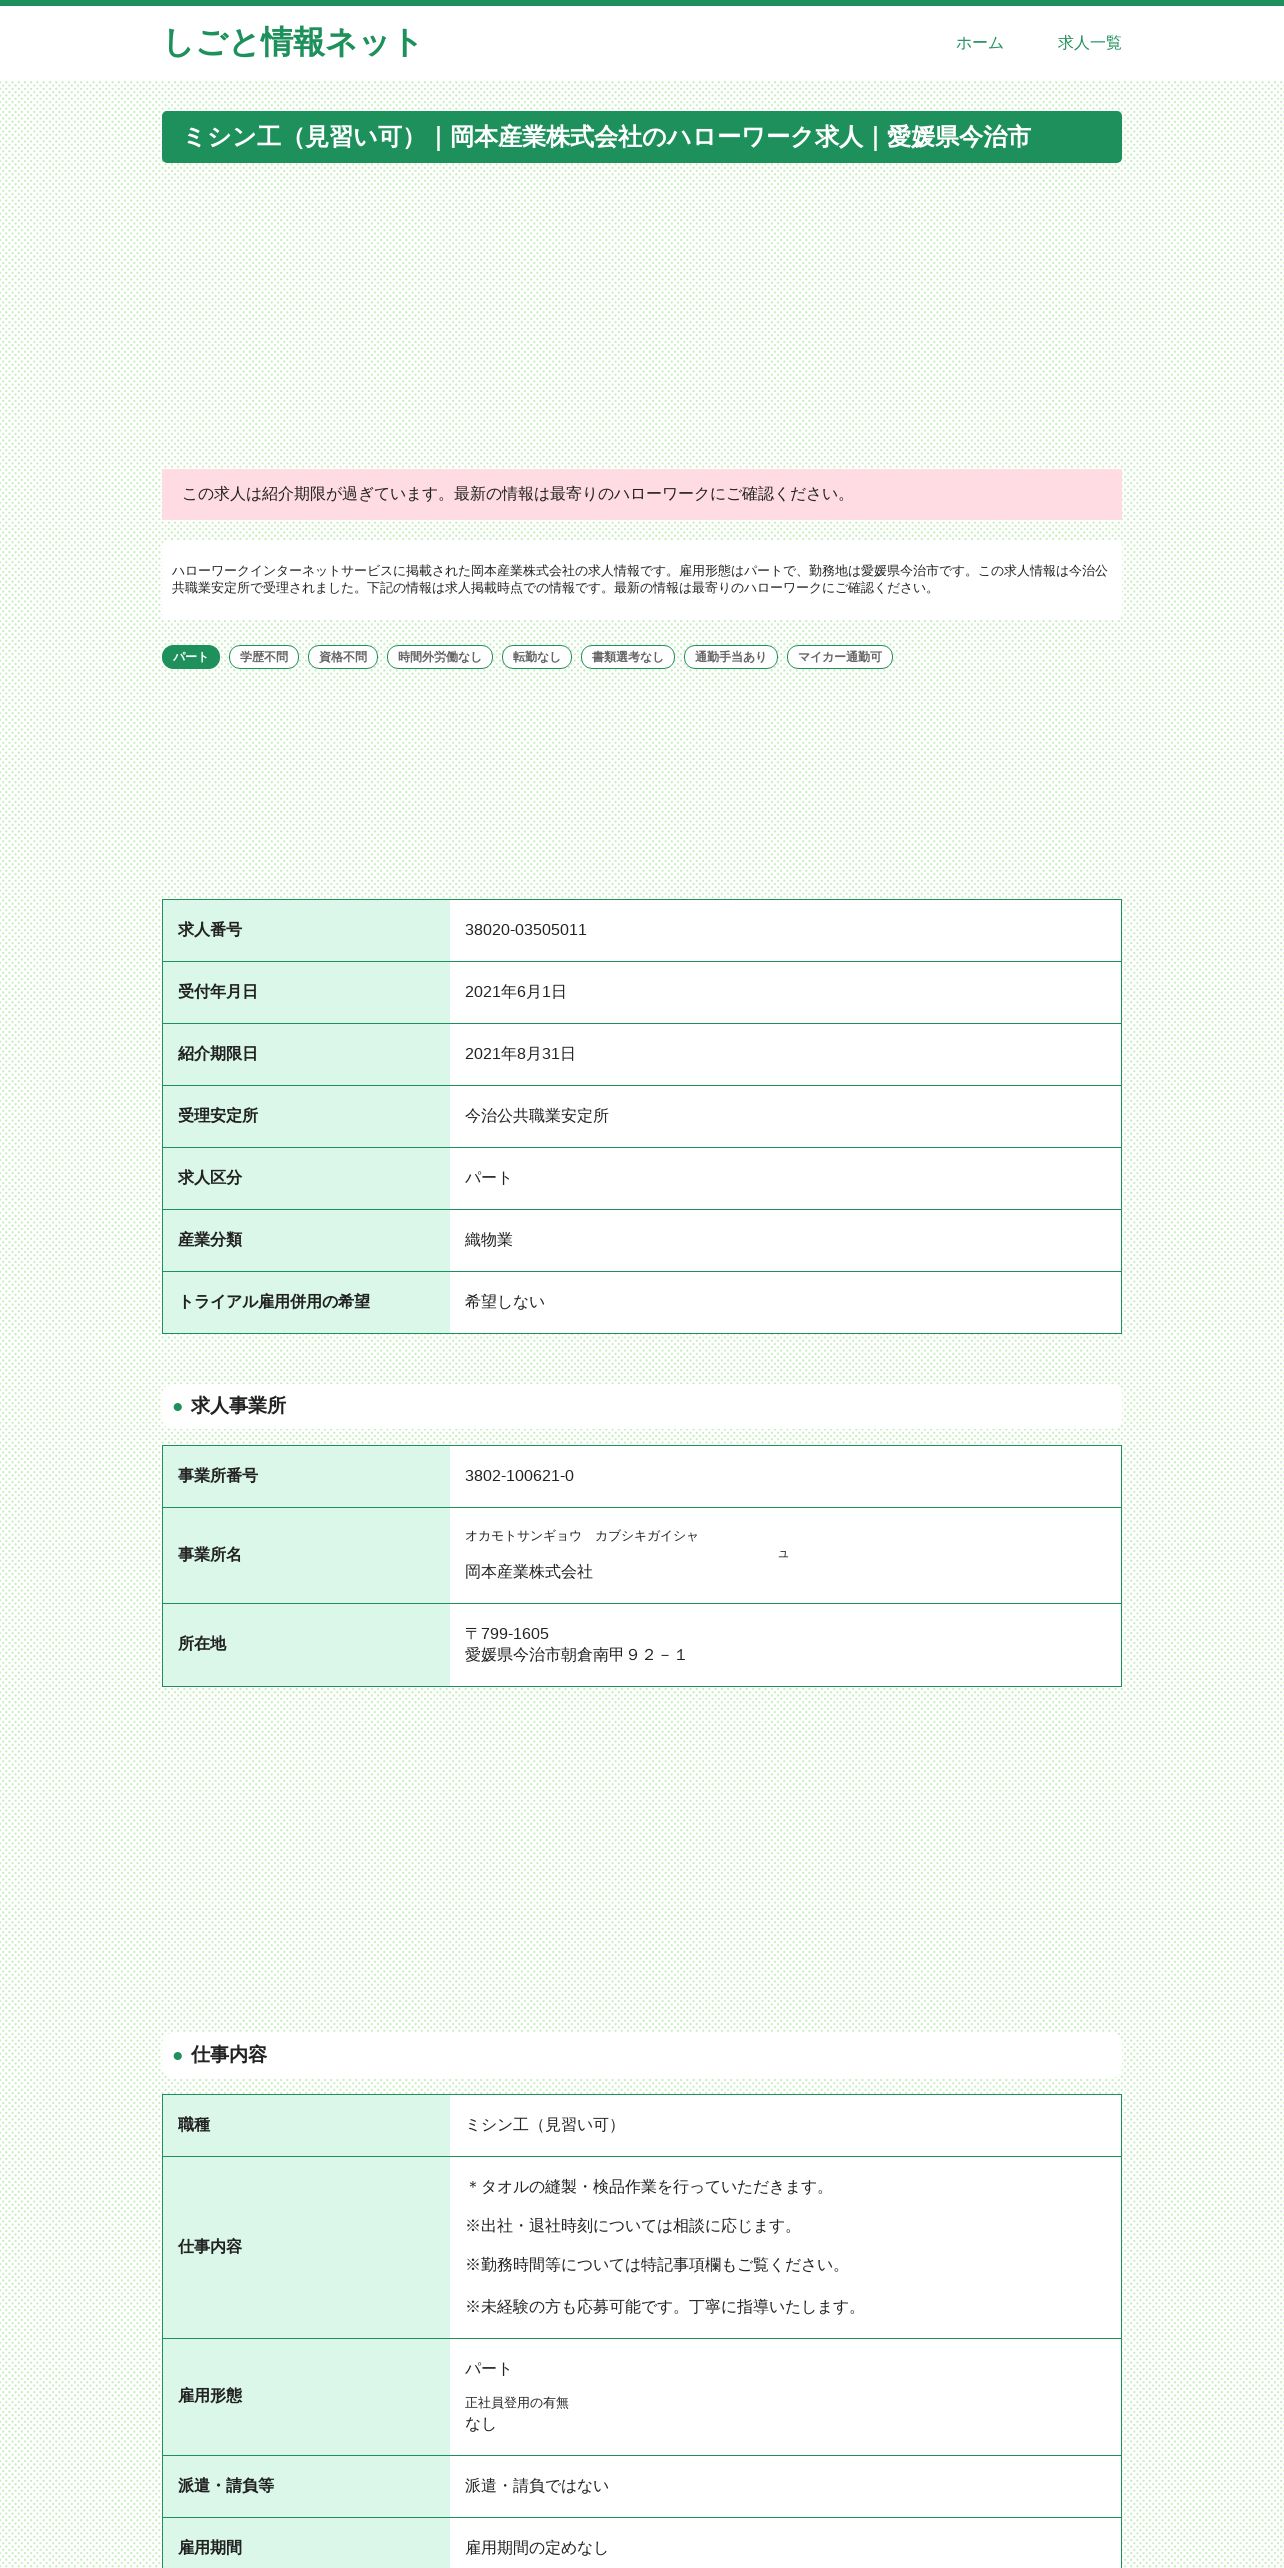Click the 産業分類 row label
Screen dimensions: 1284x2568
pos(210,1240)
